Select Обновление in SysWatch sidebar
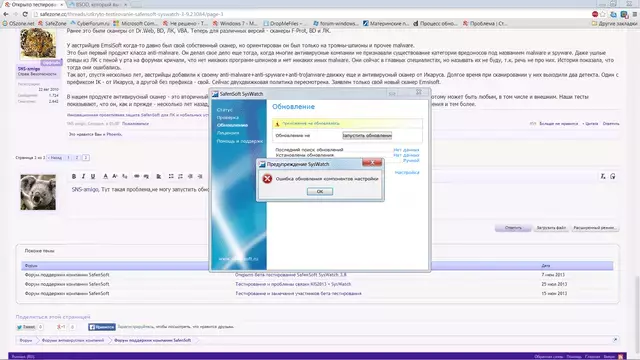This screenshot has width=640, height=360. 232,125
